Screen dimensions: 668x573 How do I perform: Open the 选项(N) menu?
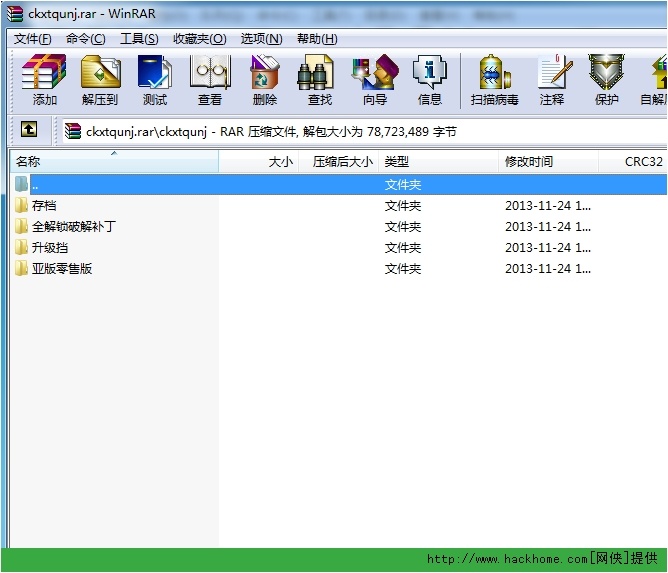261,39
